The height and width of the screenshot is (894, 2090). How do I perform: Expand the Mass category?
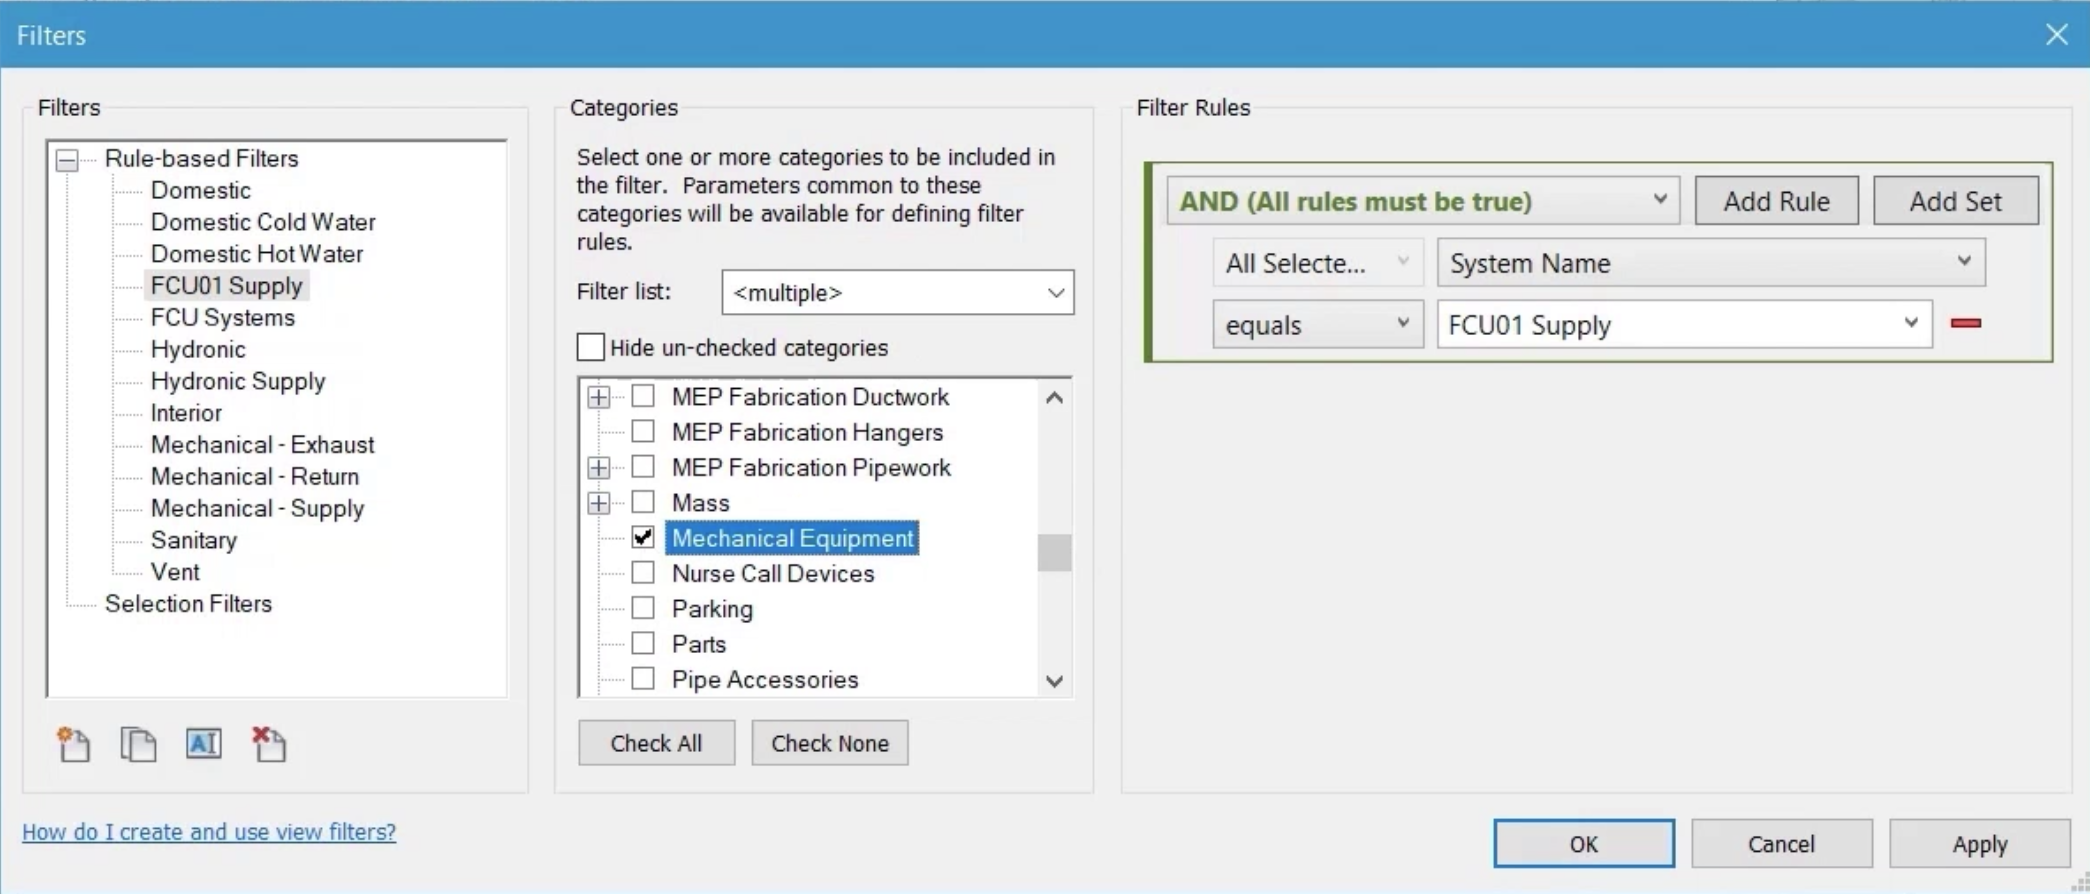click(598, 503)
